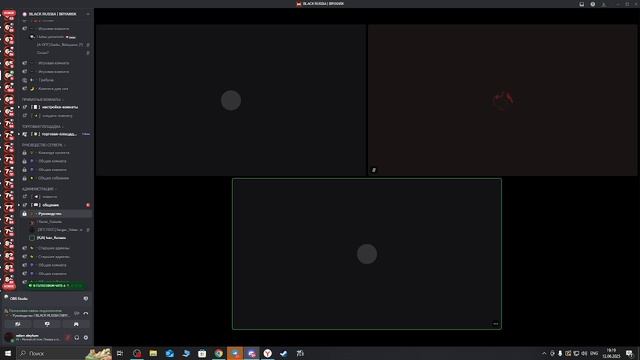The image size is (640, 360).
Task: Switch ENG input language in tray
Action: pyautogui.click(x=594, y=353)
